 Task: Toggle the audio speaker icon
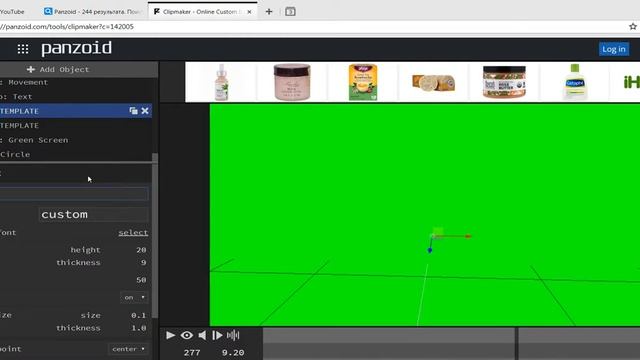202,335
